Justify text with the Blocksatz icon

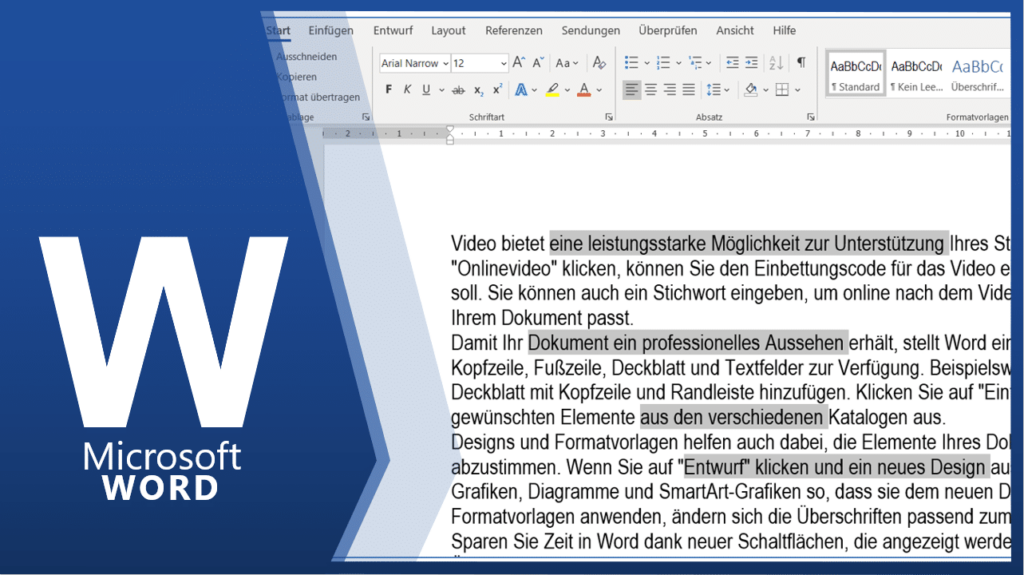click(689, 90)
